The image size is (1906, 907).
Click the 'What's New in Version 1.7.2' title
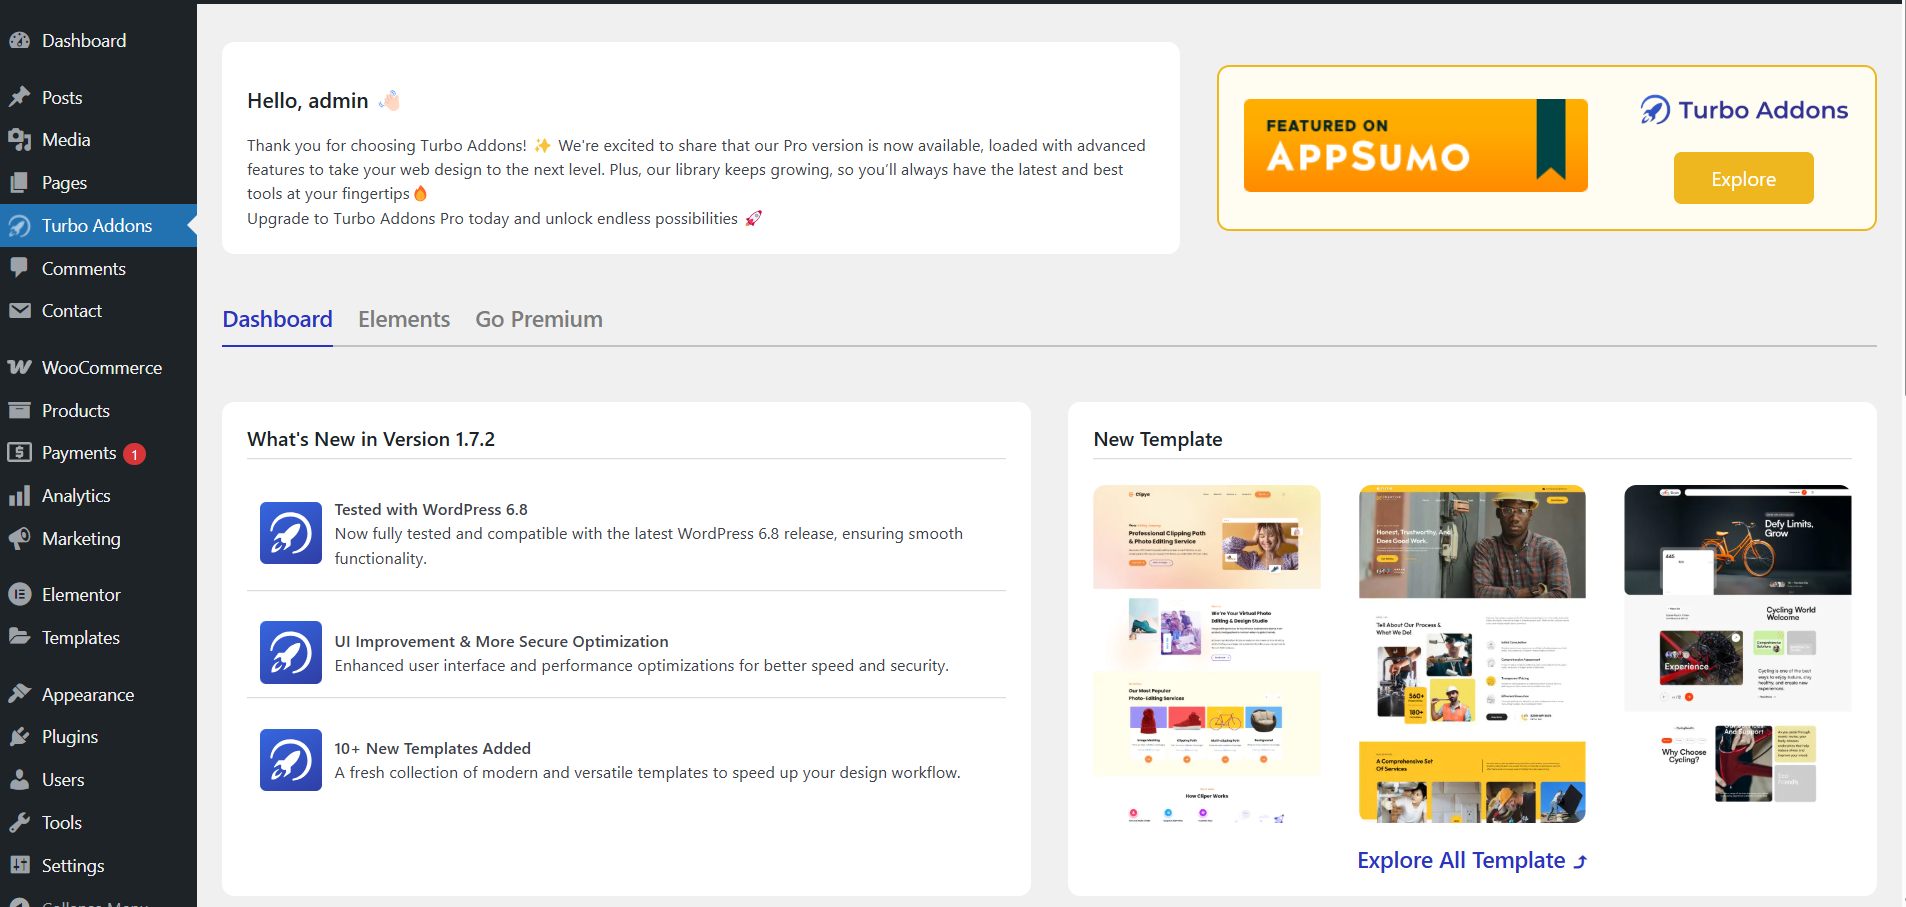tap(371, 440)
